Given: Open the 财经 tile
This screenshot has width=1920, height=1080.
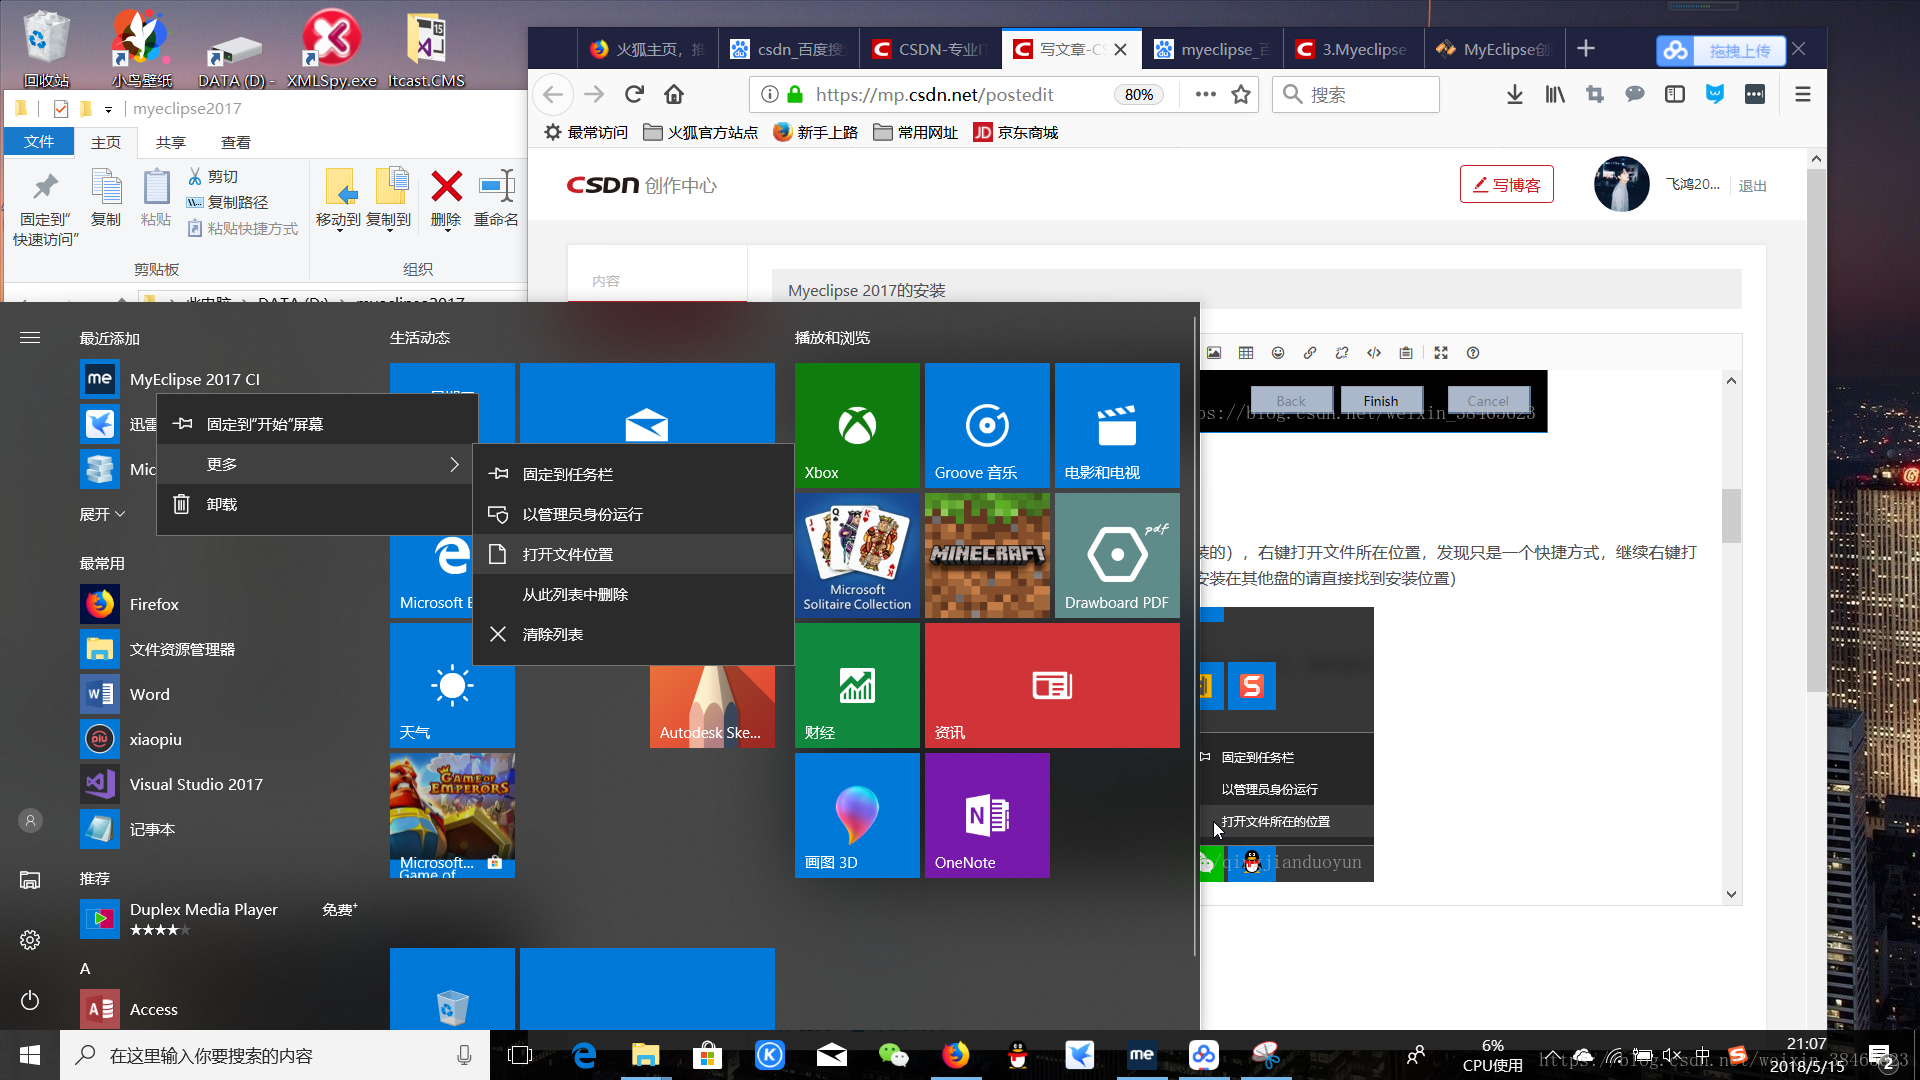Looking at the screenshot, I should coord(857,685).
